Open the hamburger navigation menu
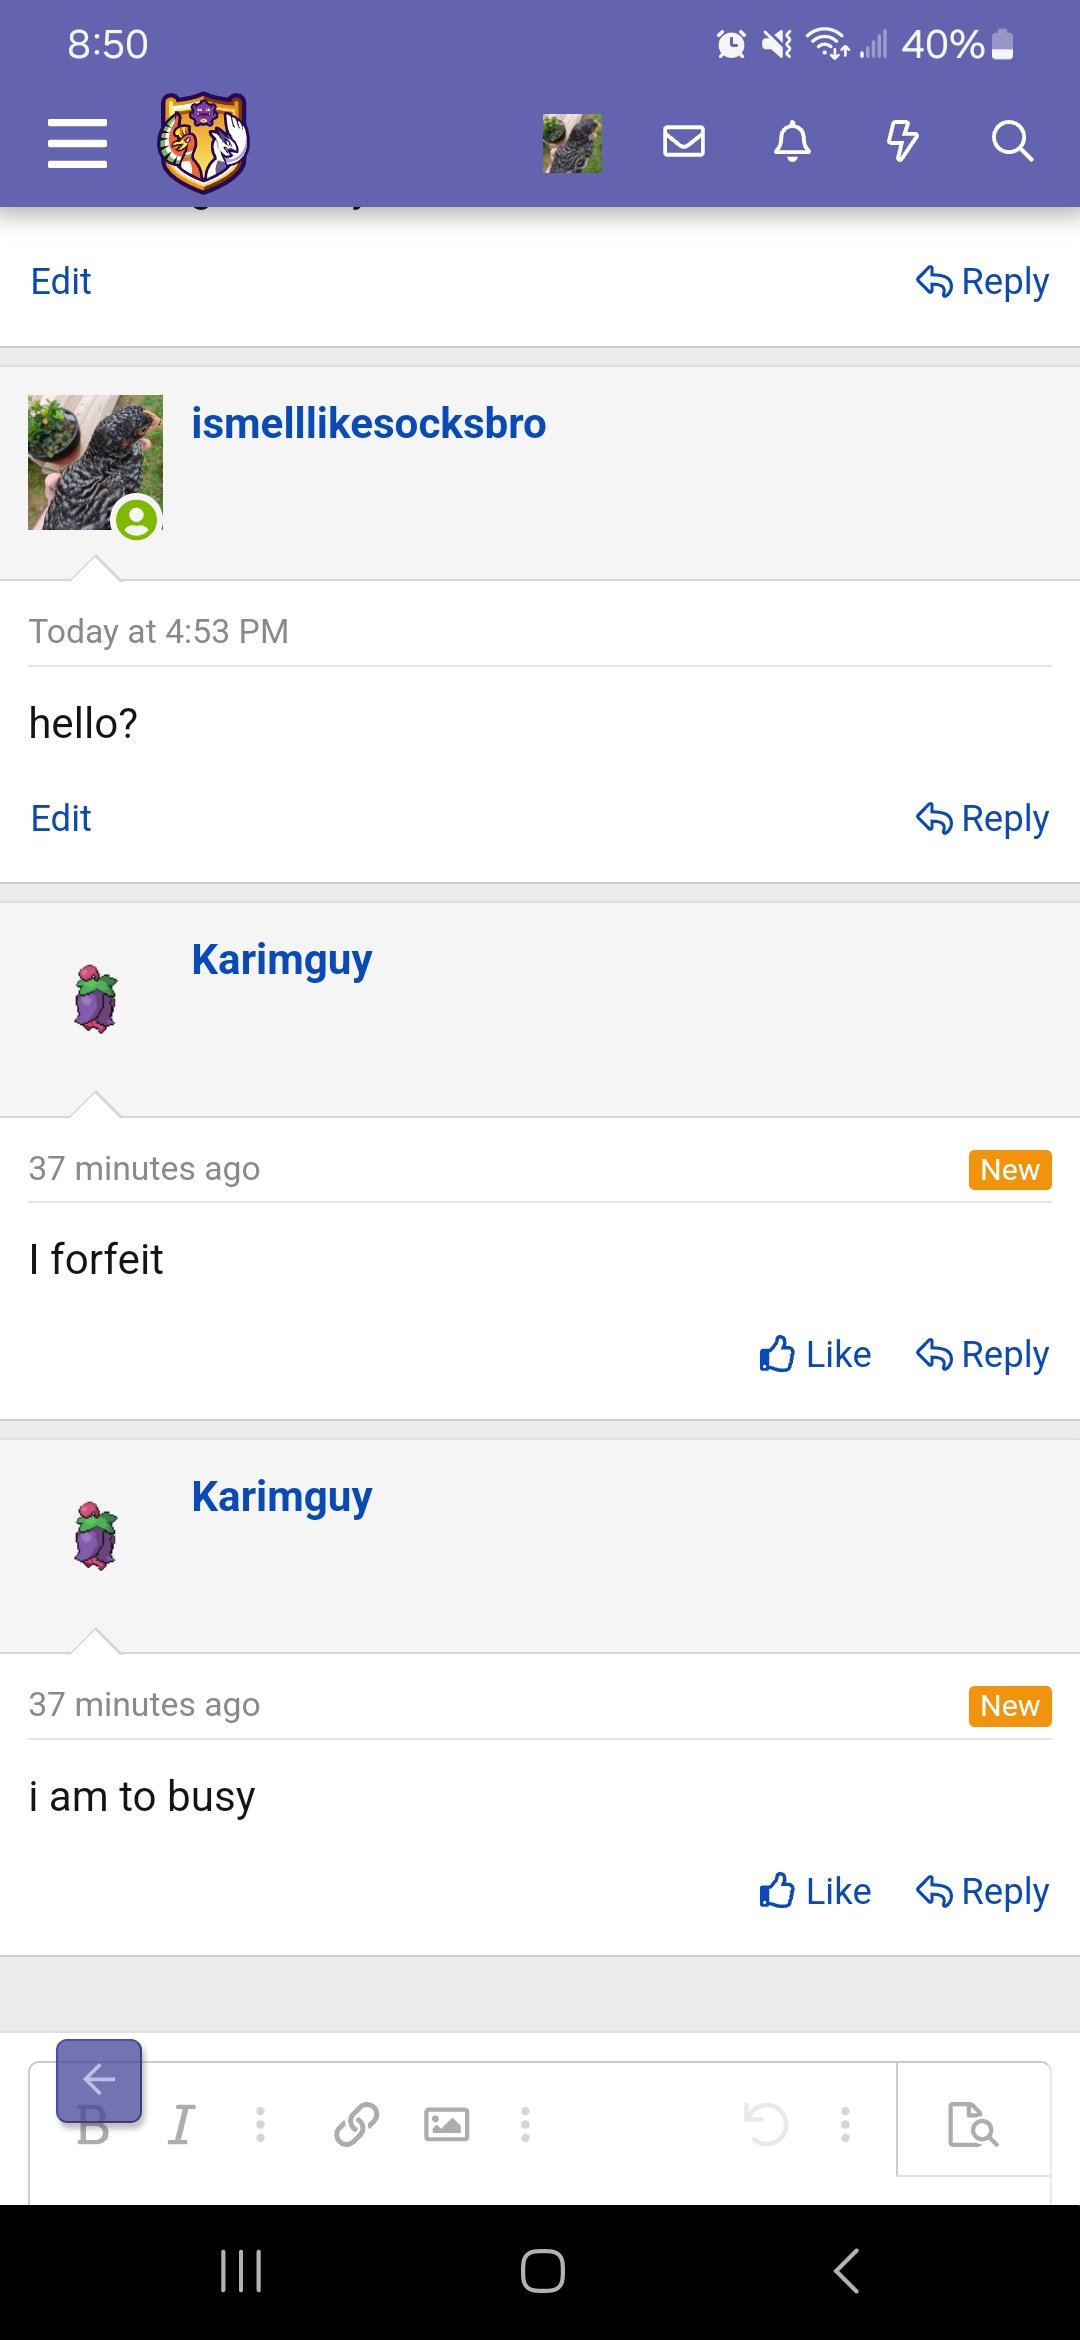 pyautogui.click(x=77, y=142)
